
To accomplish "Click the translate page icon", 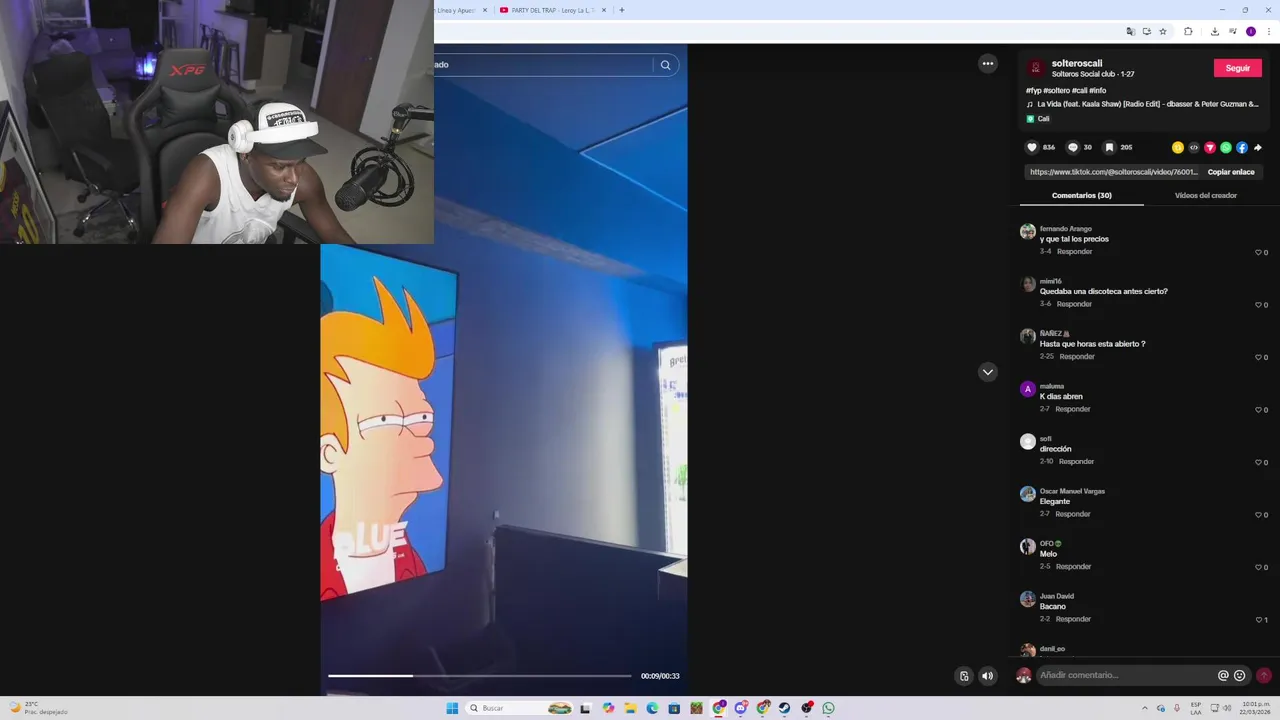I will 1131,31.
